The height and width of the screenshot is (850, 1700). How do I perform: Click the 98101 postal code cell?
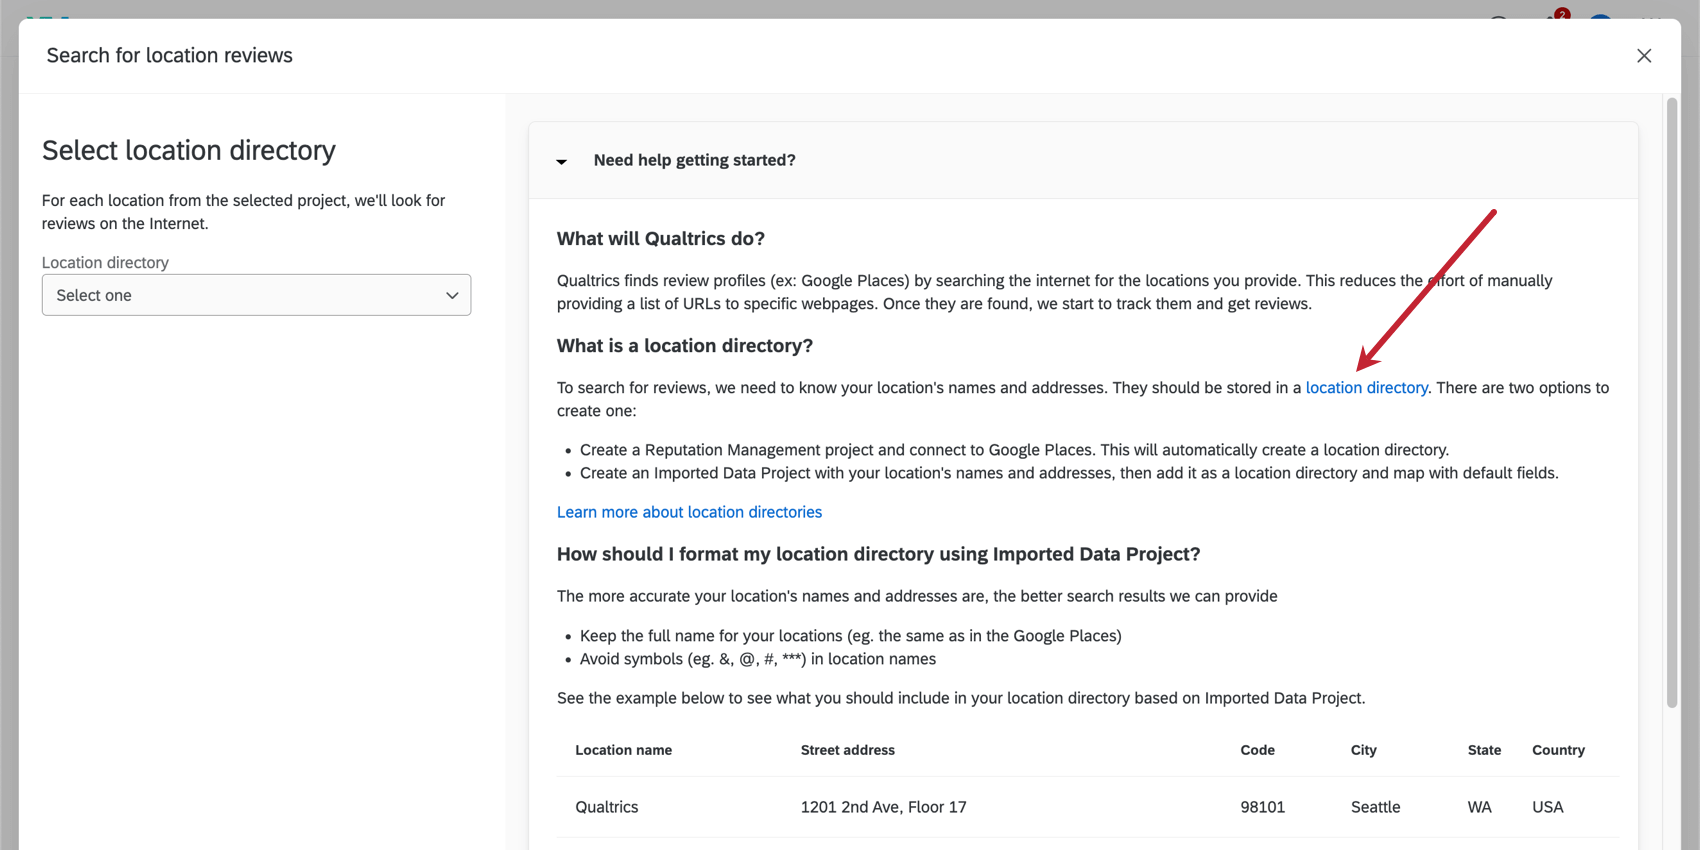1262,807
